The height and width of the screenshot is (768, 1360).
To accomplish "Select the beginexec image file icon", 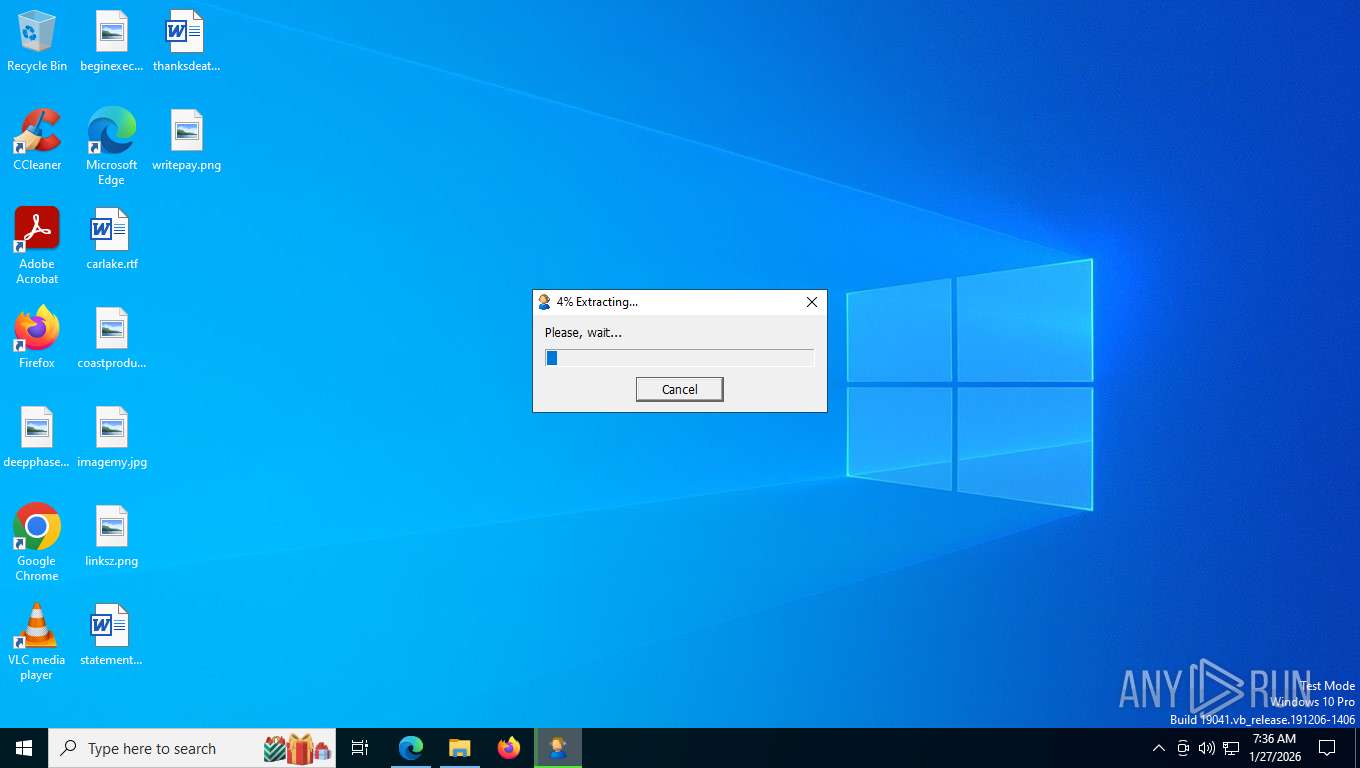I will pyautogui.click(x=112, y=42).
